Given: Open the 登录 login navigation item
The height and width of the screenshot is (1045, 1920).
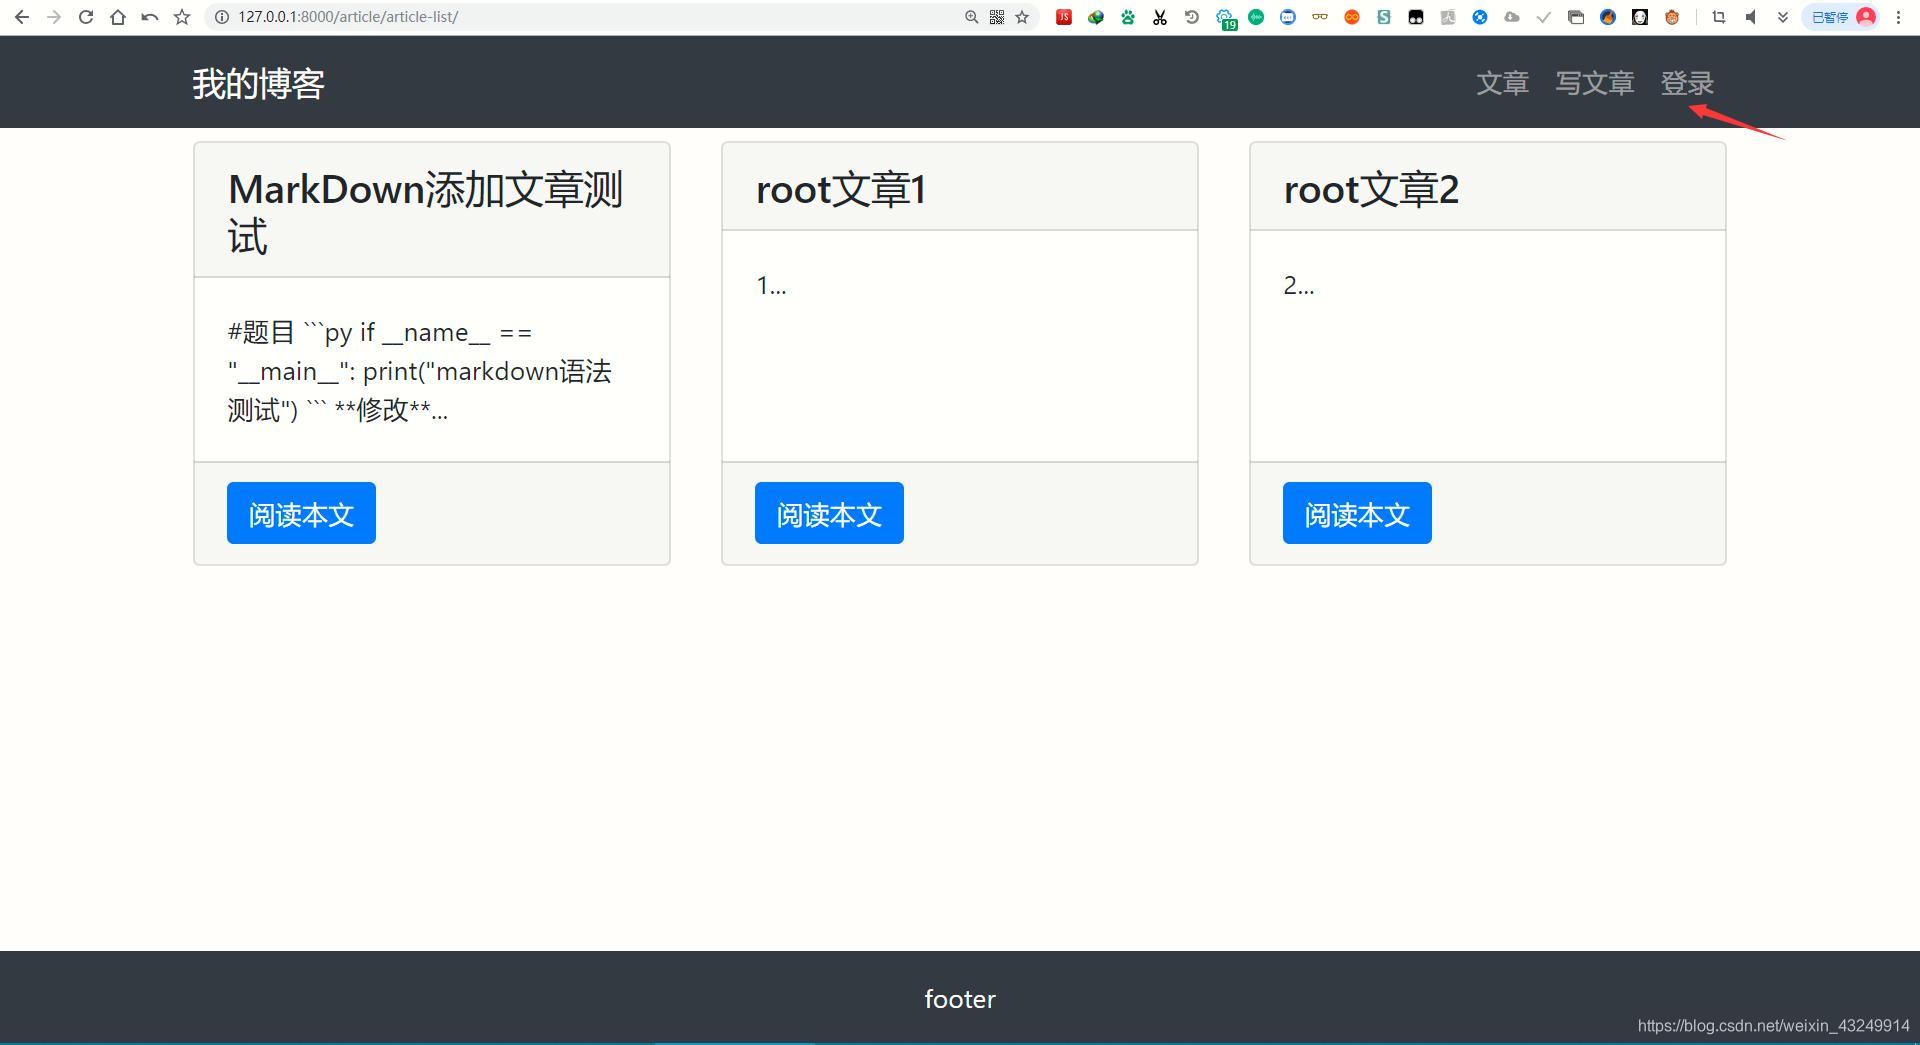Looking at the screenshot, I should tap(1687, 83).
